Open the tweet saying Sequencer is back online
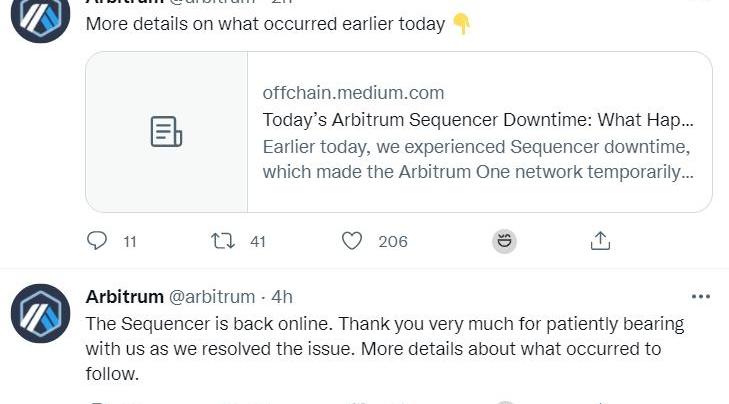Viewport: 729px width, 404px height. (385, 349)
